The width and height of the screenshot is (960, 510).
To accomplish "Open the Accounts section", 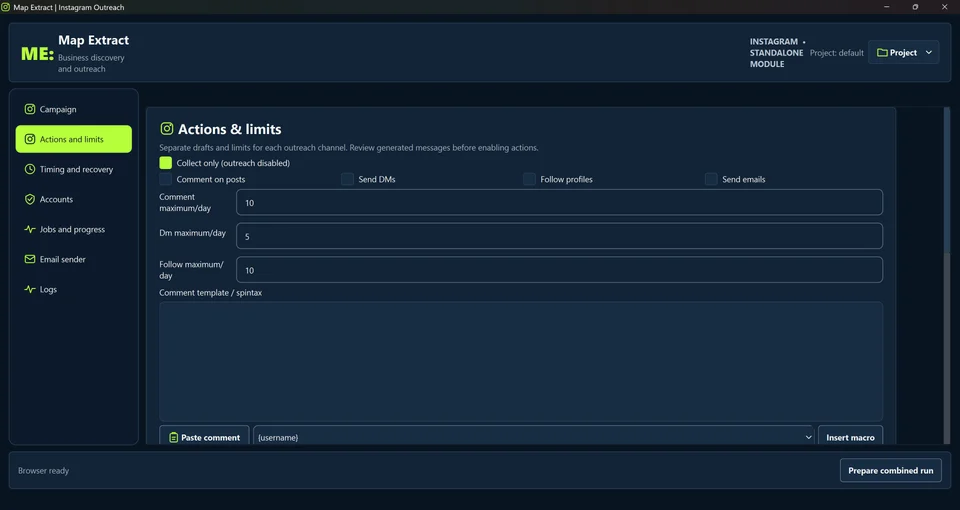I will 73,199.
